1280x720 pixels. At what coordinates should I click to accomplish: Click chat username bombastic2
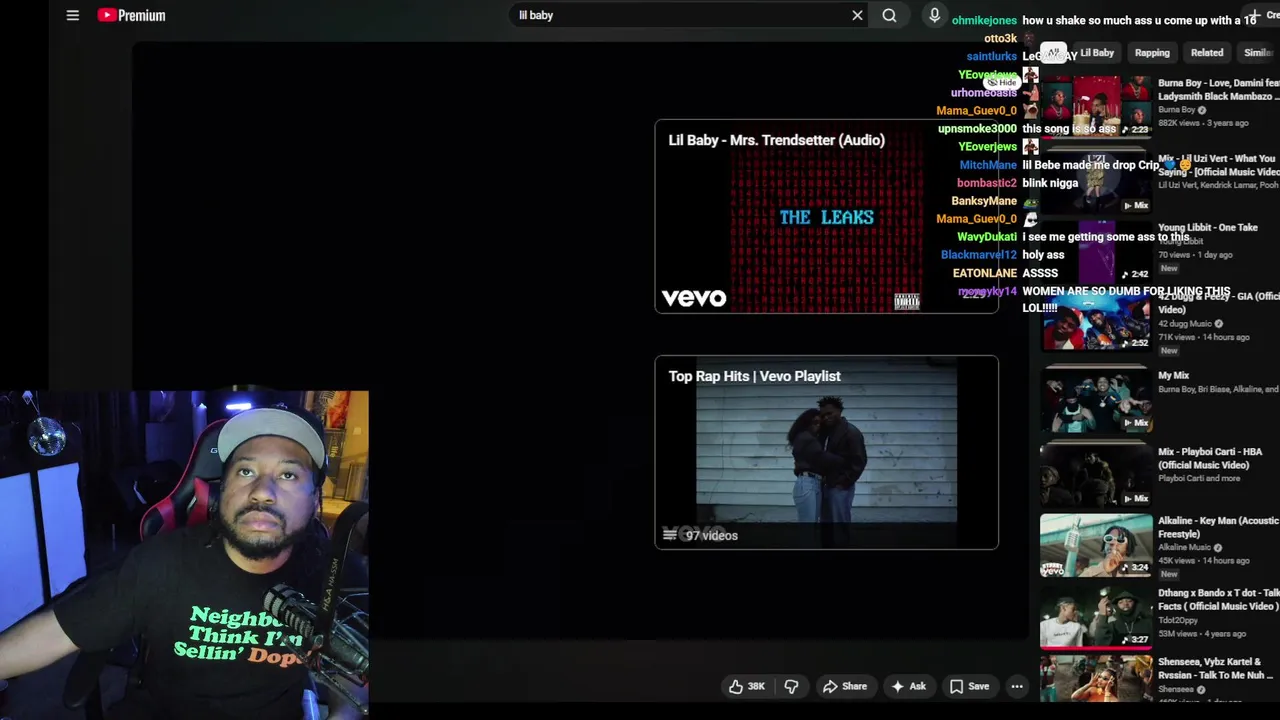(x=987, y=183)
